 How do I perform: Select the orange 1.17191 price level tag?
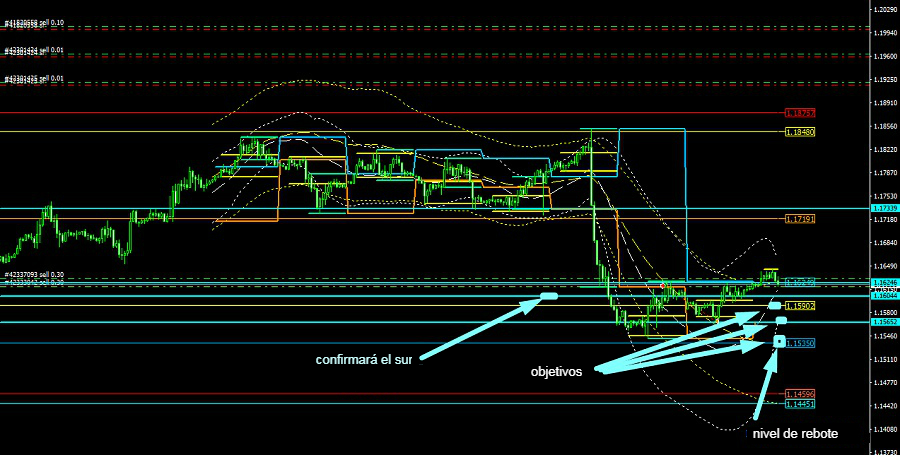point(800,218)
